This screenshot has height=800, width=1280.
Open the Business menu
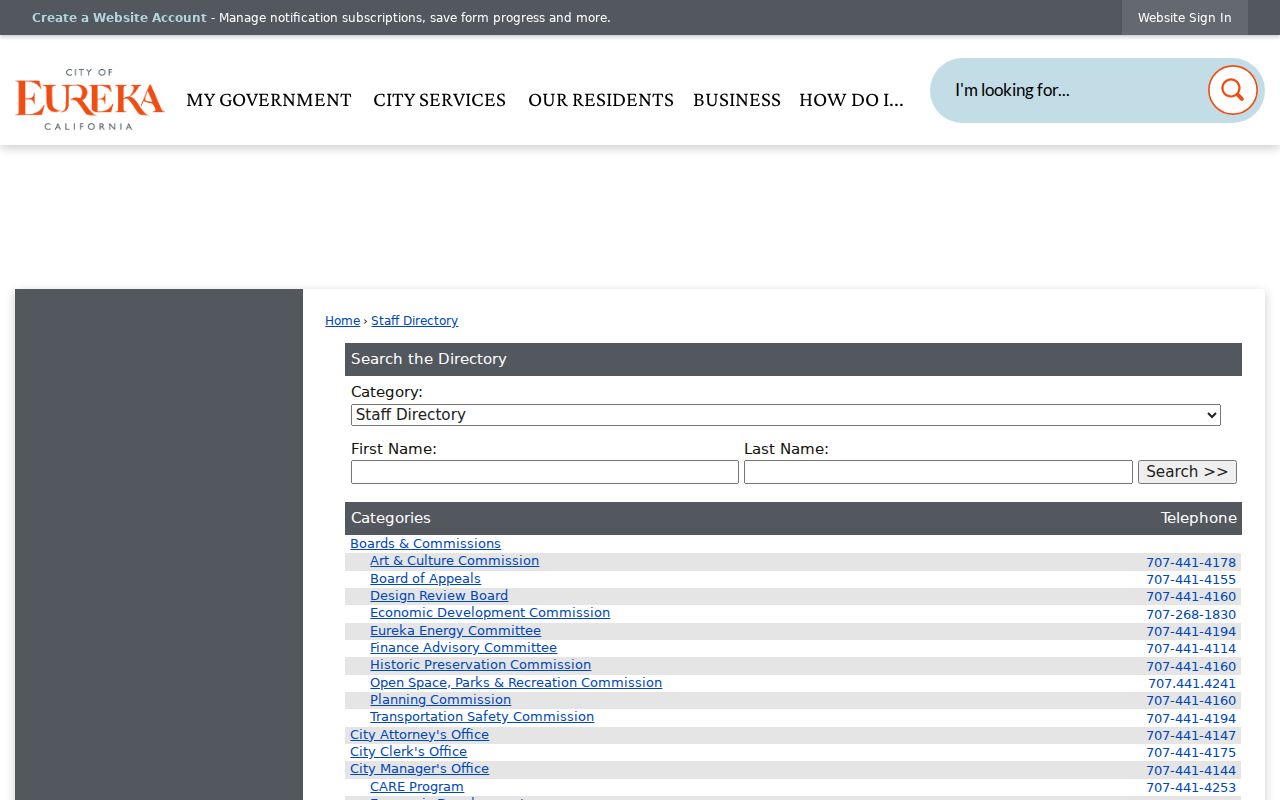coord(737,100)
